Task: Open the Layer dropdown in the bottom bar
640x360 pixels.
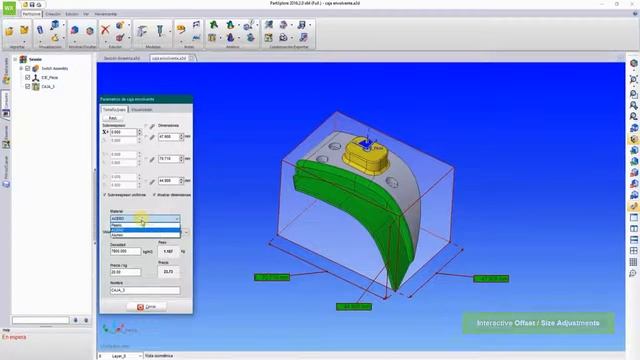Action: 140,356
